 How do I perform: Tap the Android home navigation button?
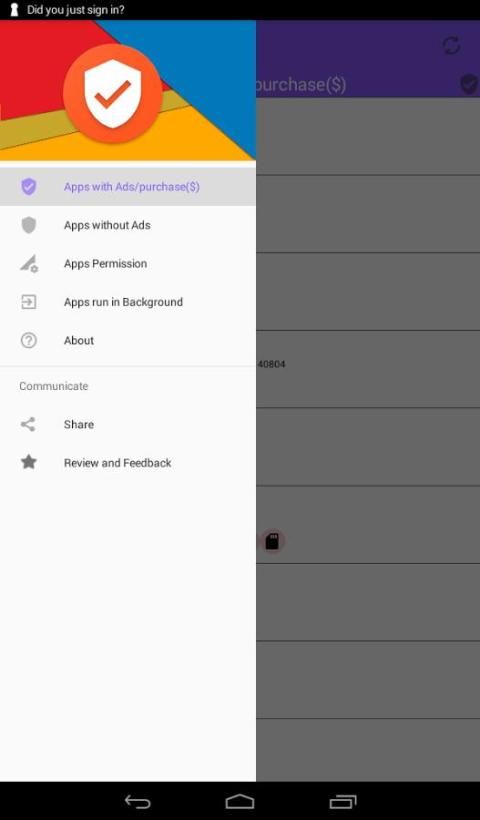pyautogui.click(x=240, y=801)
